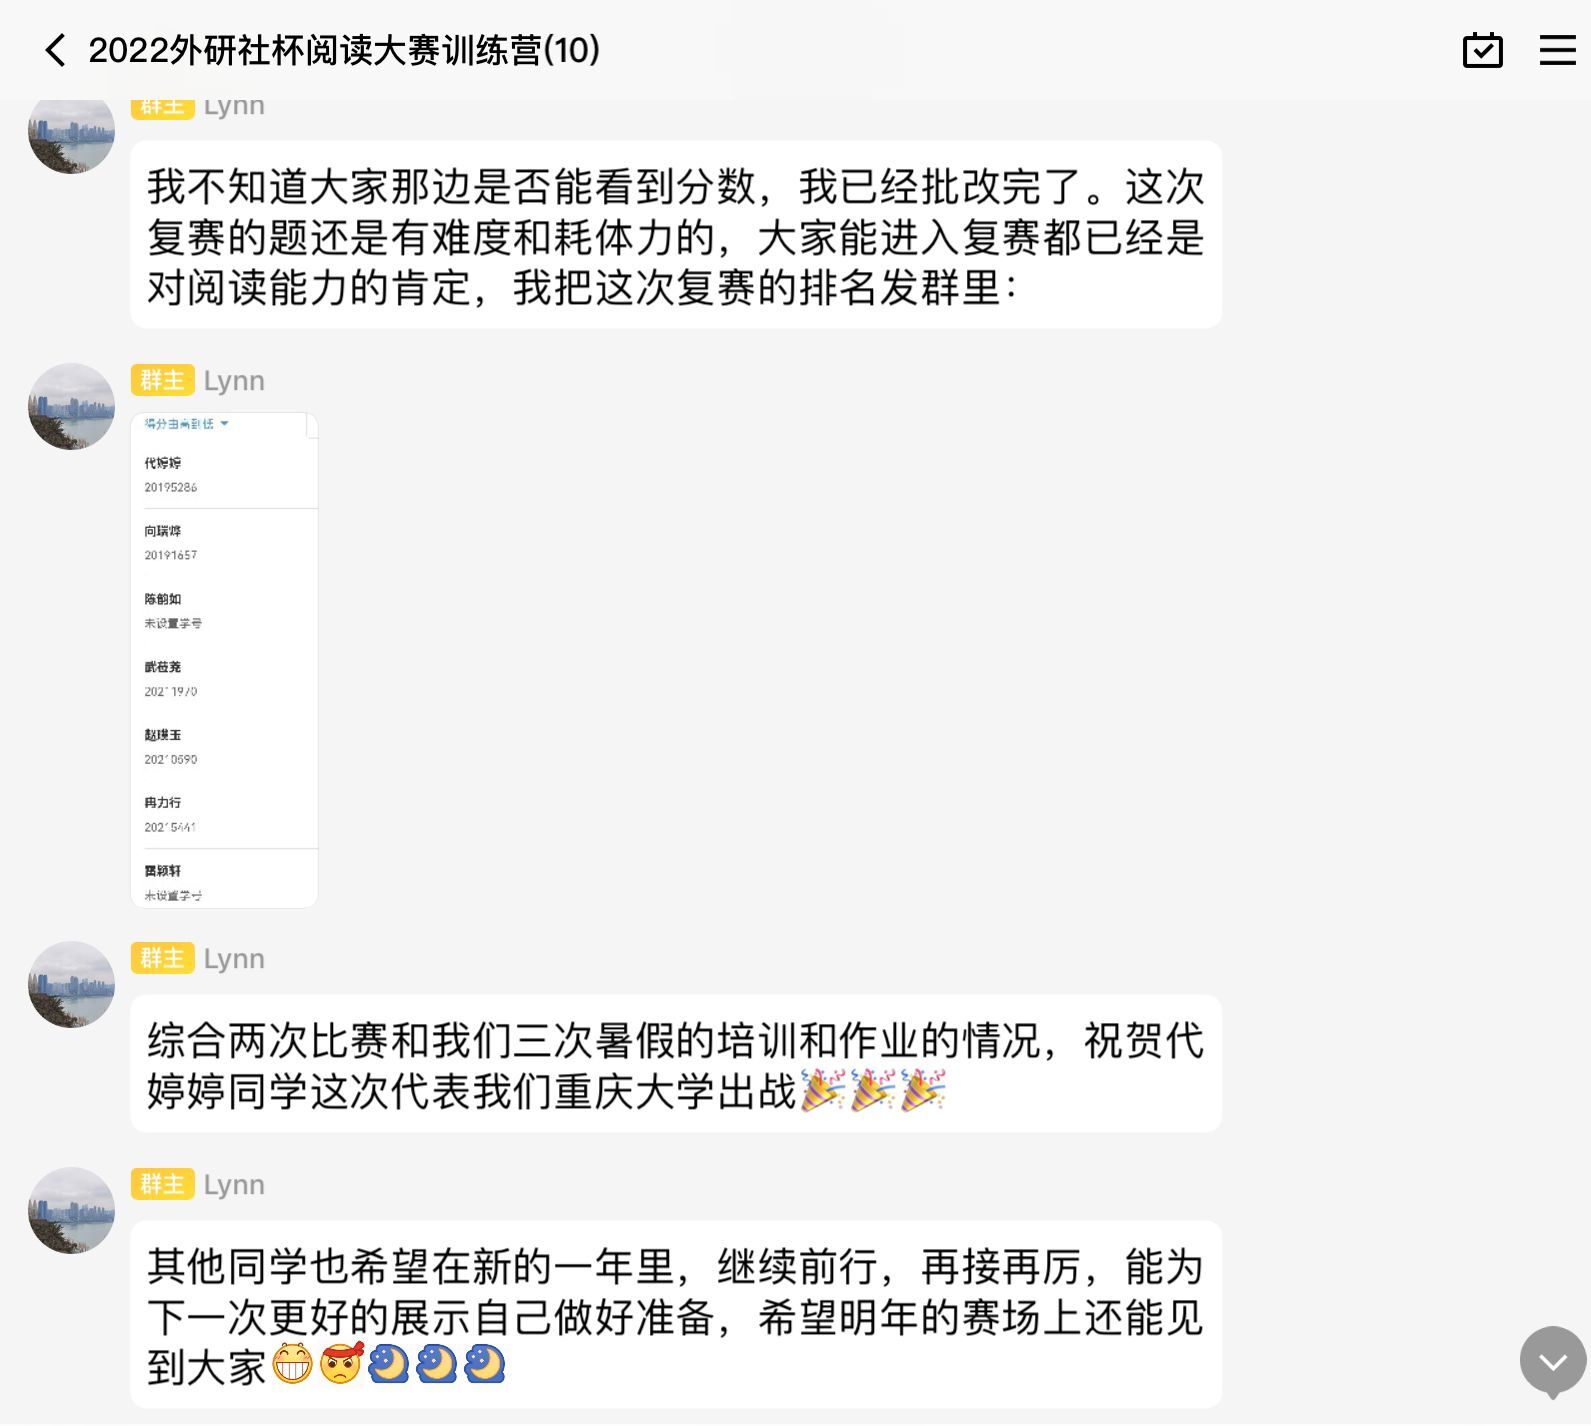
Task: Tap Lynn's avatar beside the ranking image
Action: [x=71, y=406]
